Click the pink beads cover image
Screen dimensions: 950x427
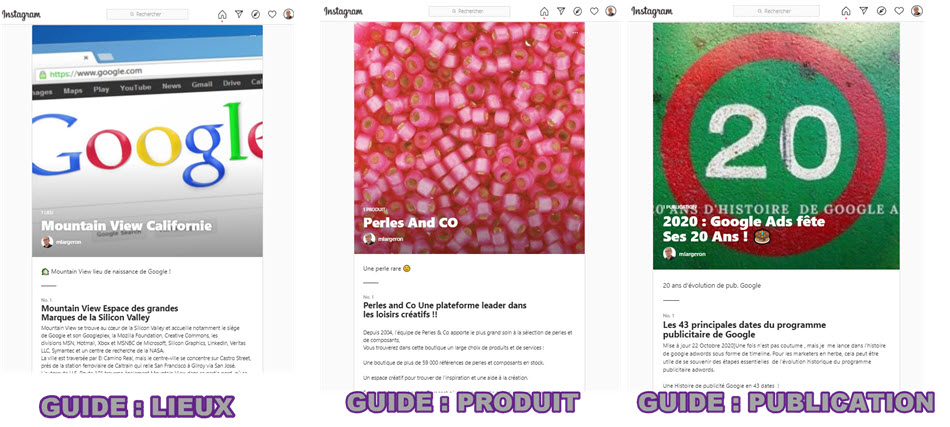click(x=470, y=138)
